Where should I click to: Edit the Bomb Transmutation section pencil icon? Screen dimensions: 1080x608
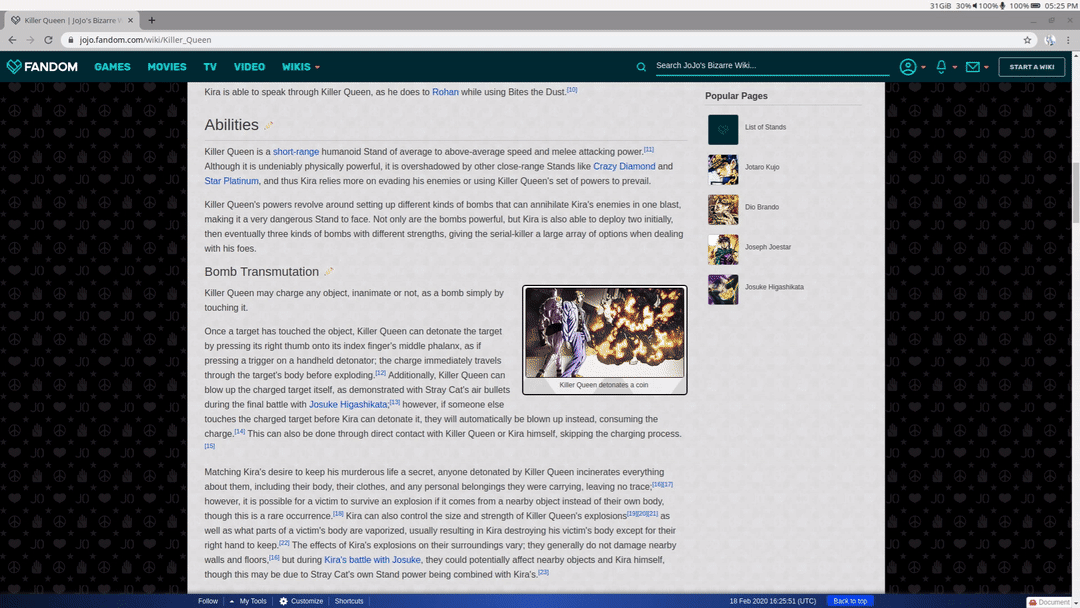329,272
